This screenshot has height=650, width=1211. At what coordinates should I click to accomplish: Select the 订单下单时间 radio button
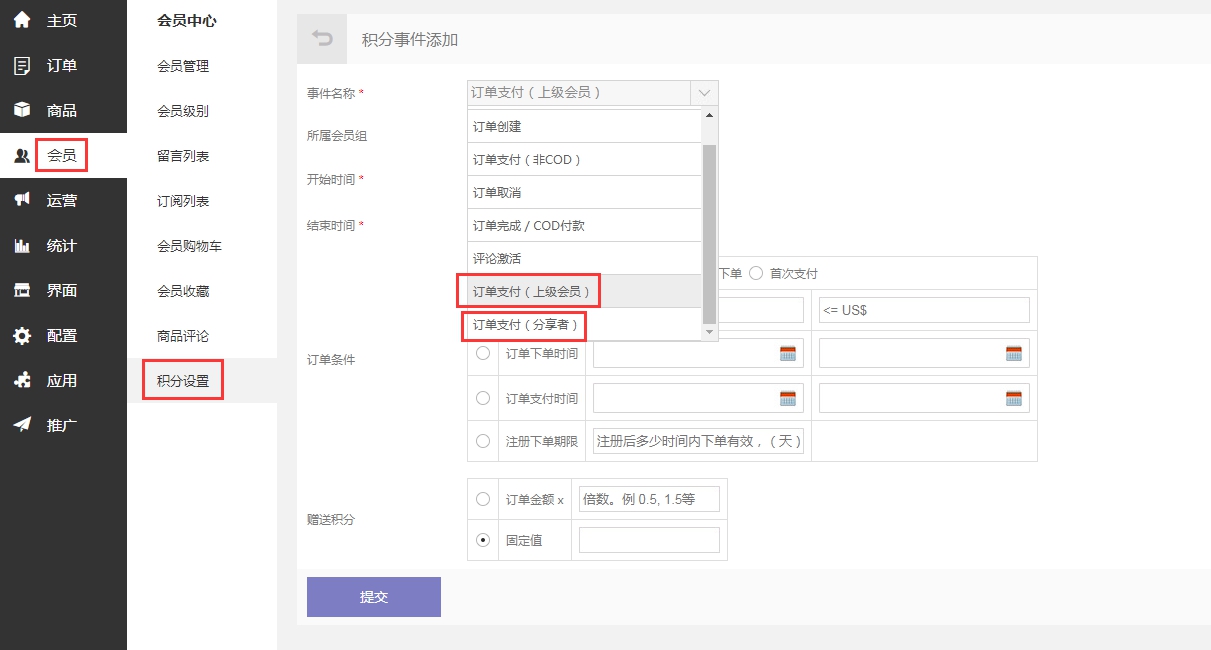(483, 353)
